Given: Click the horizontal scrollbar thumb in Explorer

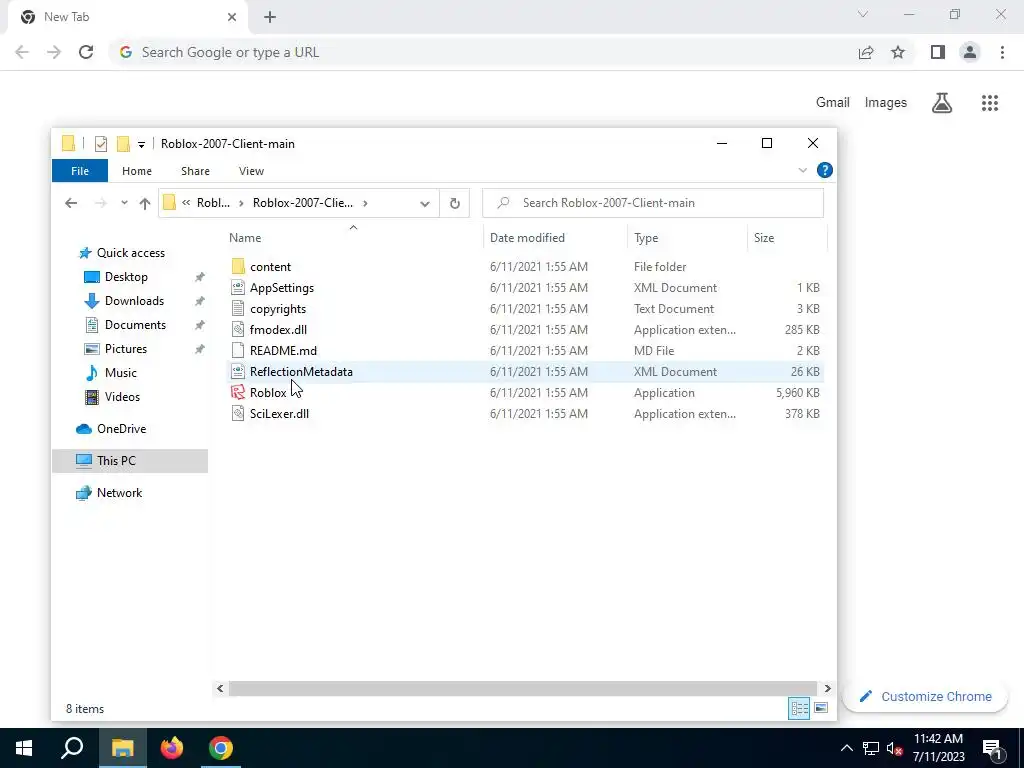Looking at the screenshot, I should (522, 688).
